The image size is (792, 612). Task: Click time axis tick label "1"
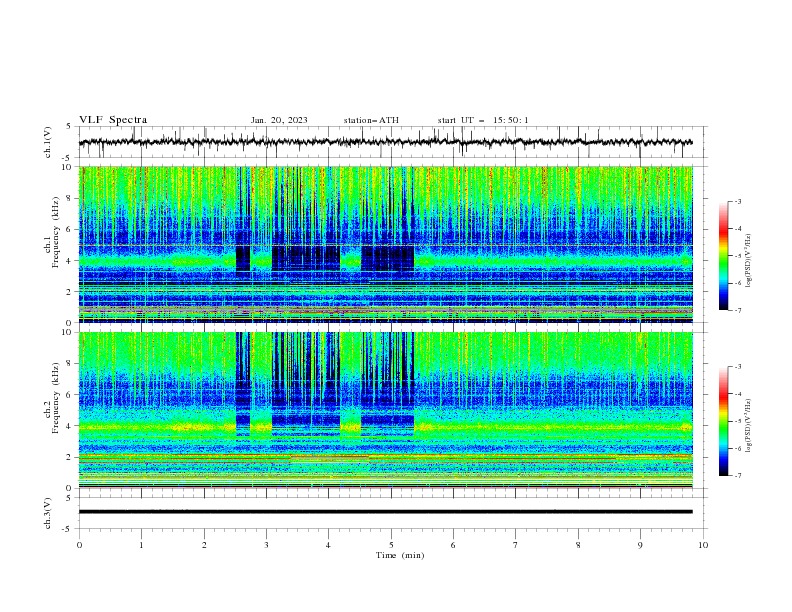click(141, 545)
